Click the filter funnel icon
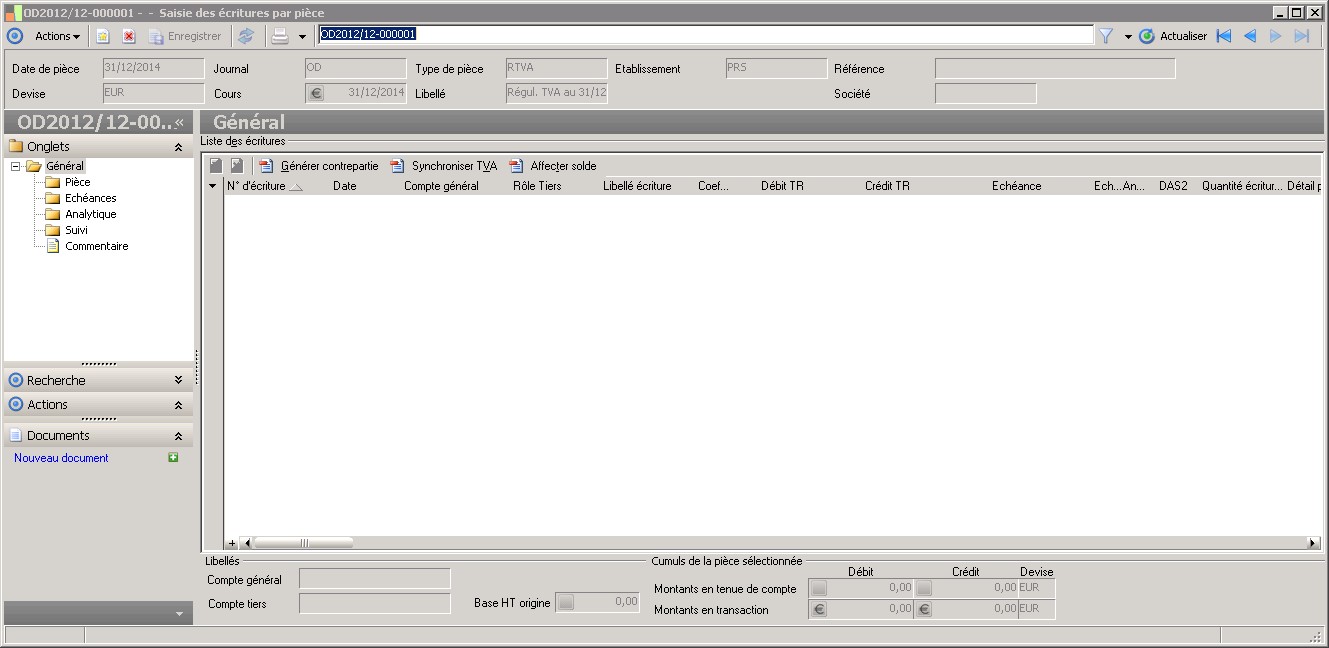The height and width of the screenshot is (648, 1329). pyautogui.click(x=1106, y=36)
